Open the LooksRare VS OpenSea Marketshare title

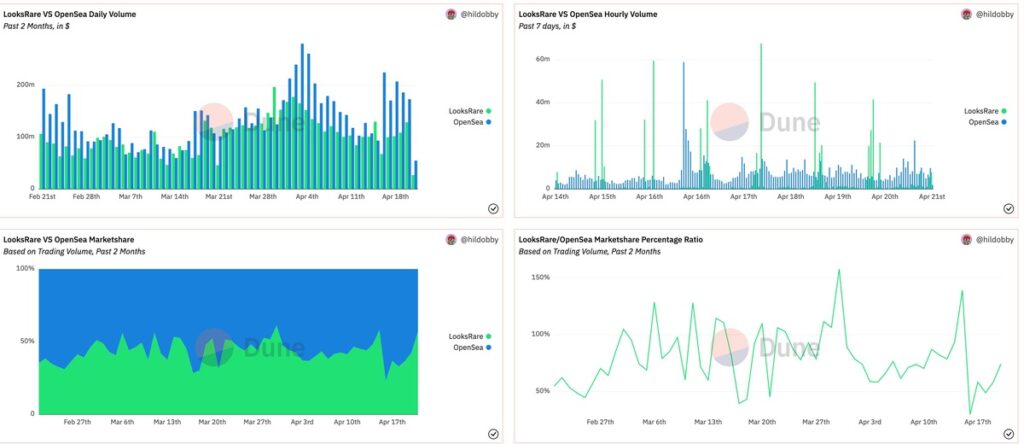(69, 240)
